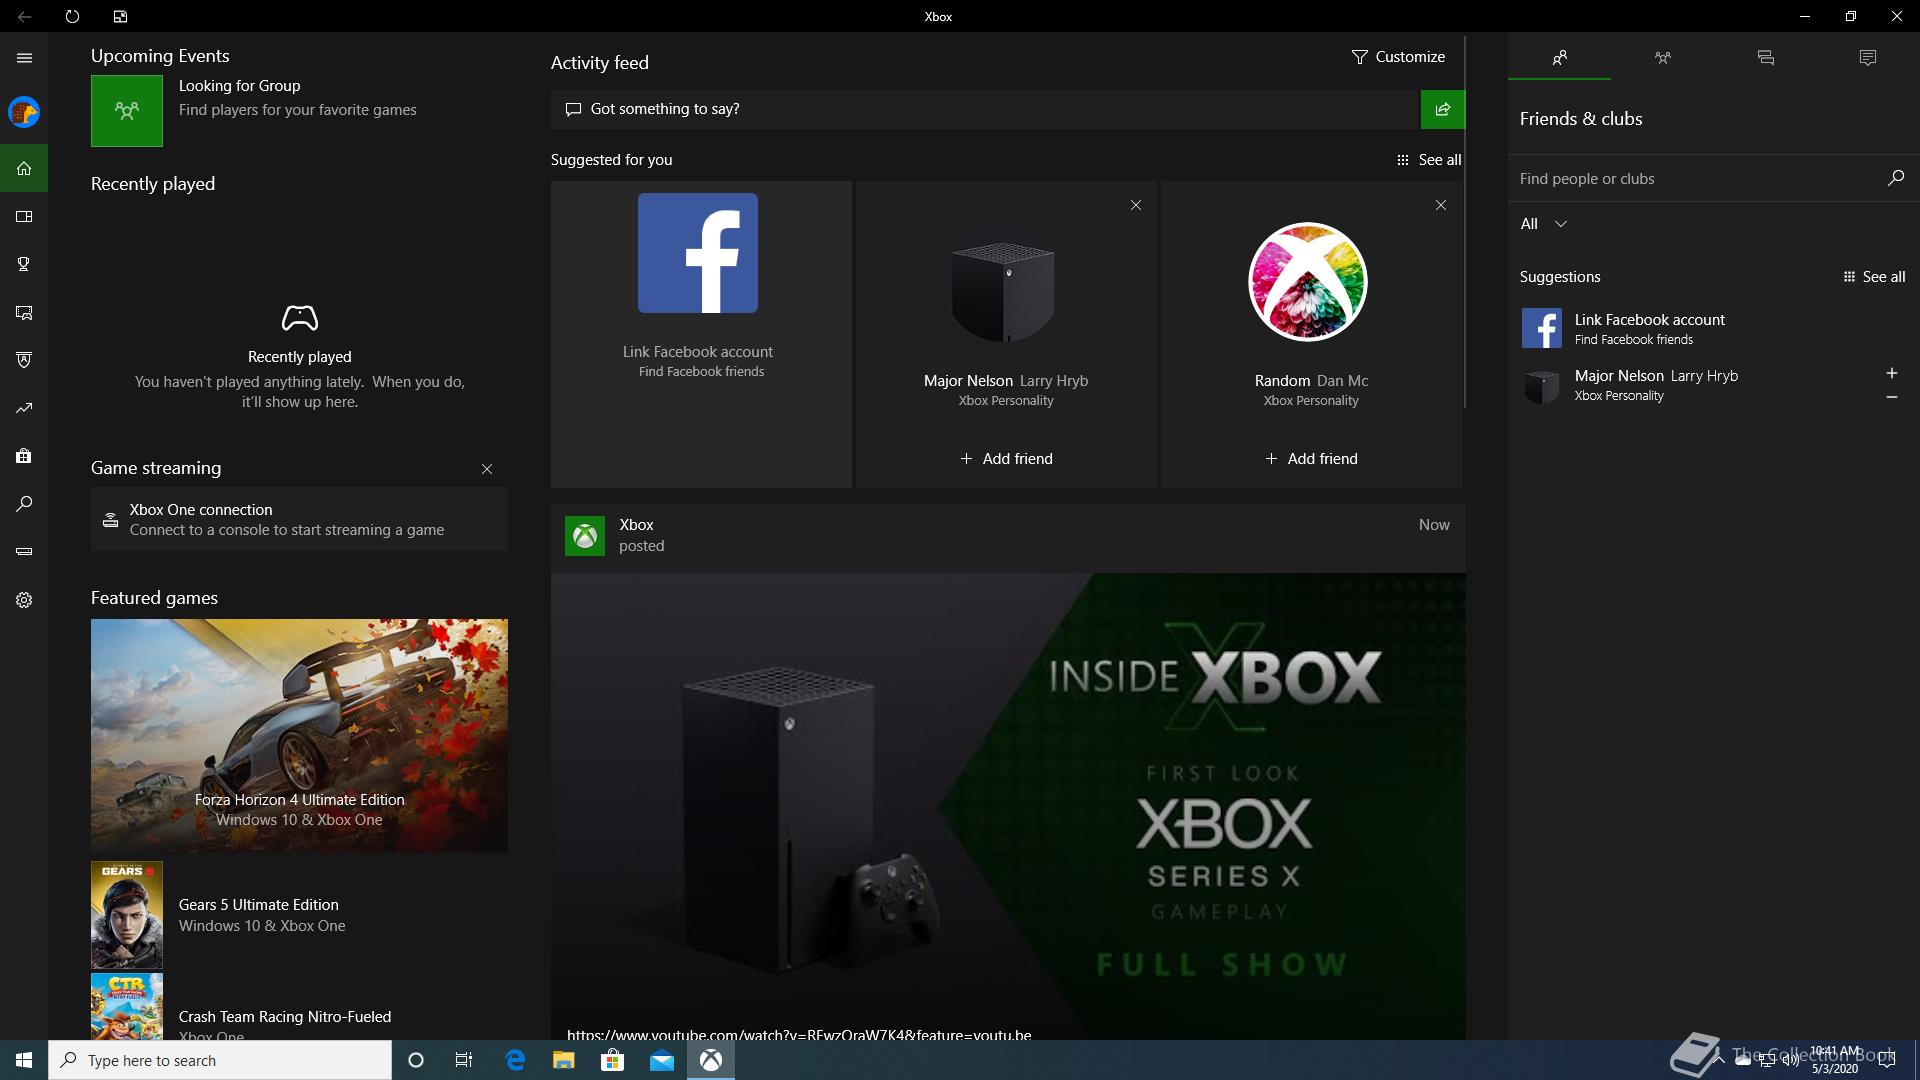
Task: Open Microsoft Store bag sidebar icon
Action: pyautogui.click(x=24, y=456)
